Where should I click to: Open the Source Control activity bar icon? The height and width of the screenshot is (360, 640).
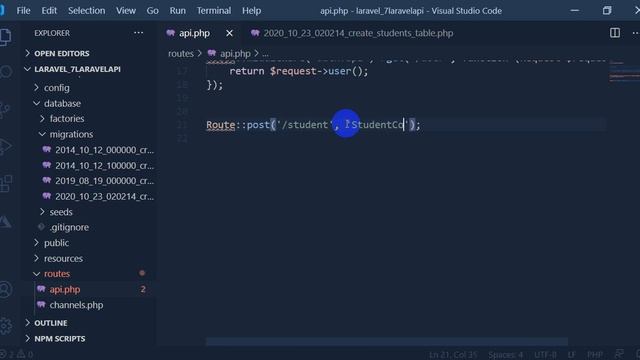(x=5, y=110)
